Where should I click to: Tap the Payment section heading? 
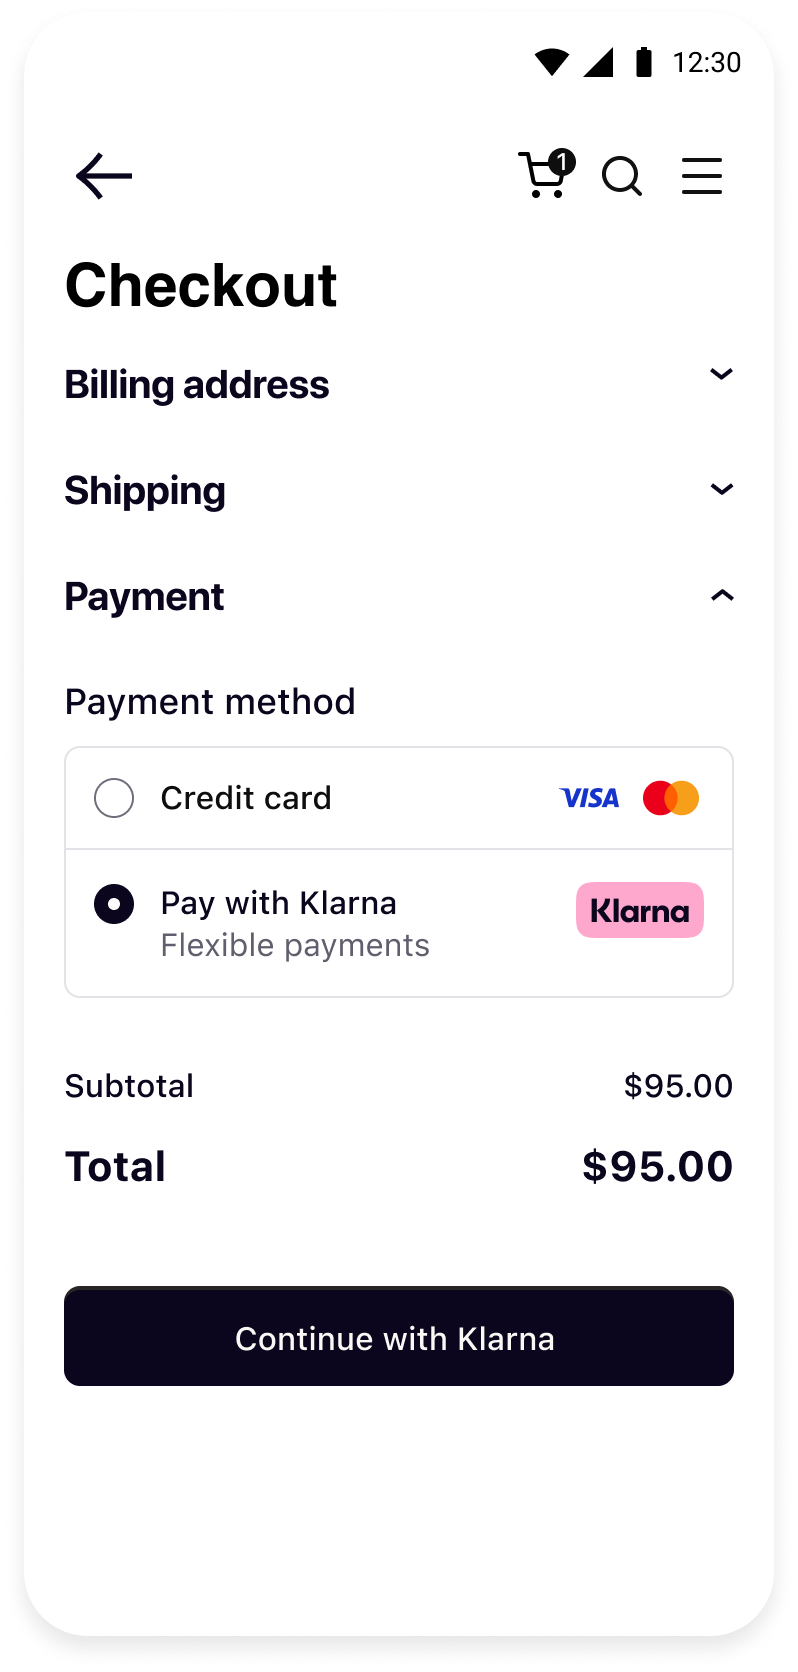tap(144, 597)
